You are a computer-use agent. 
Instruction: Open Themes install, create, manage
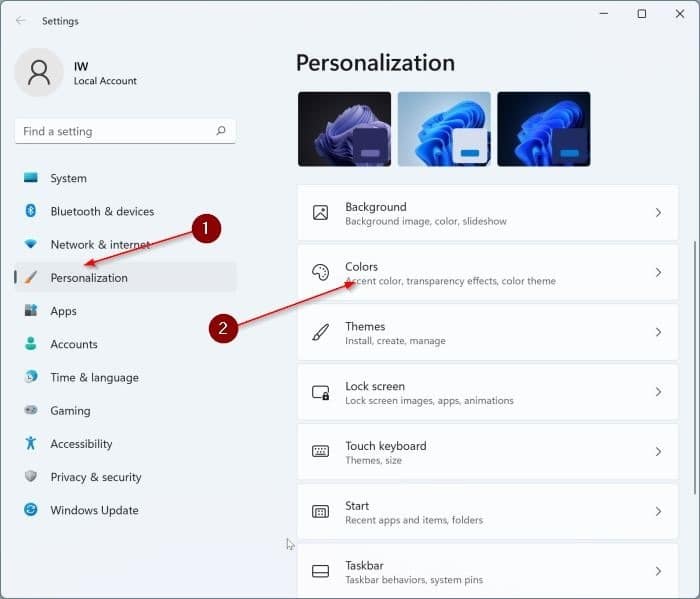coord(488,333)
